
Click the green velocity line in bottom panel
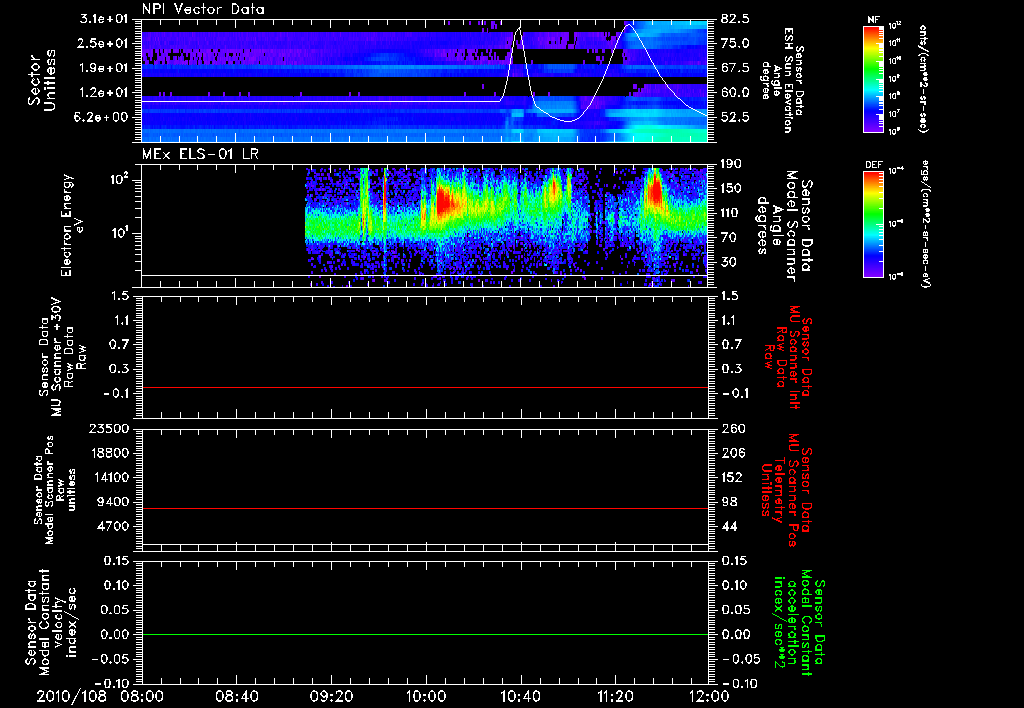[x=424, y=634]
